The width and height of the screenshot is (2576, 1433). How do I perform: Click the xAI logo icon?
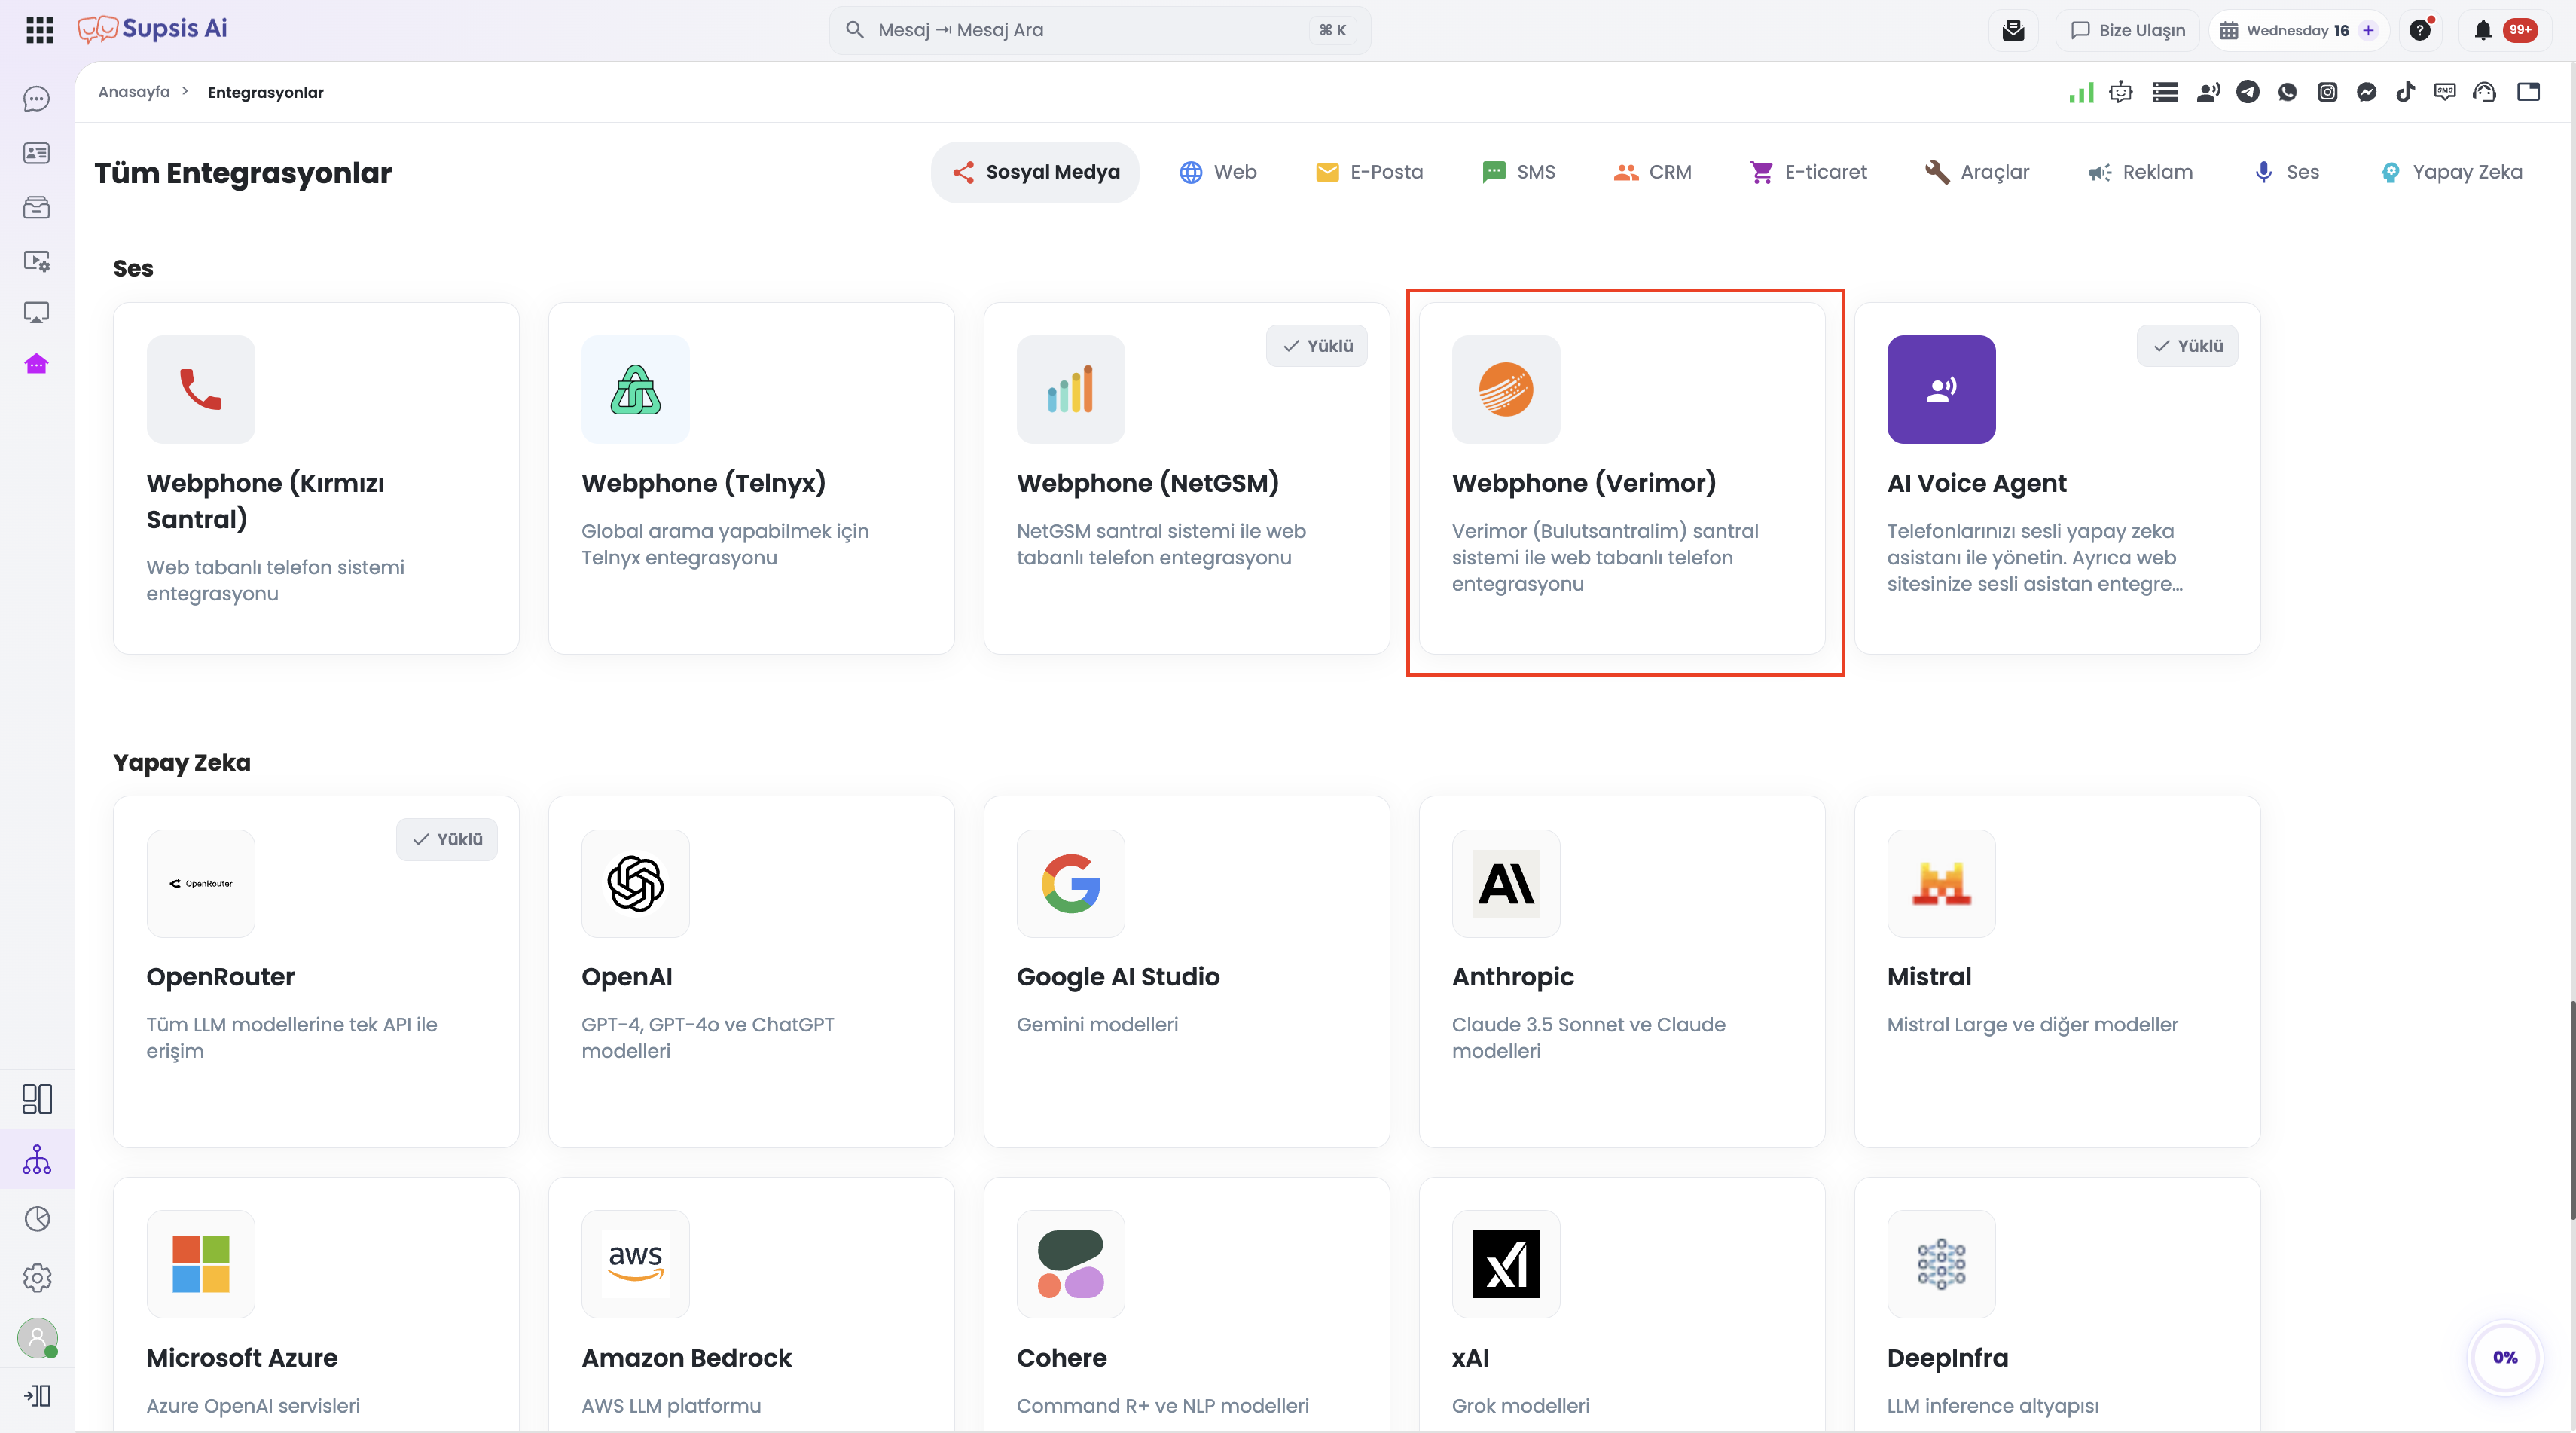pyautogui.click(x=1506, y=1264)
